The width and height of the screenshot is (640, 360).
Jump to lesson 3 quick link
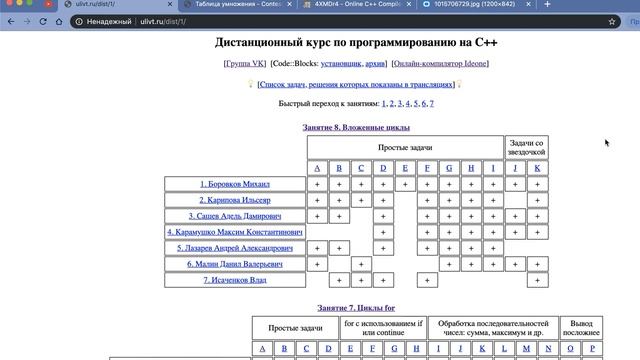(400, 104)
